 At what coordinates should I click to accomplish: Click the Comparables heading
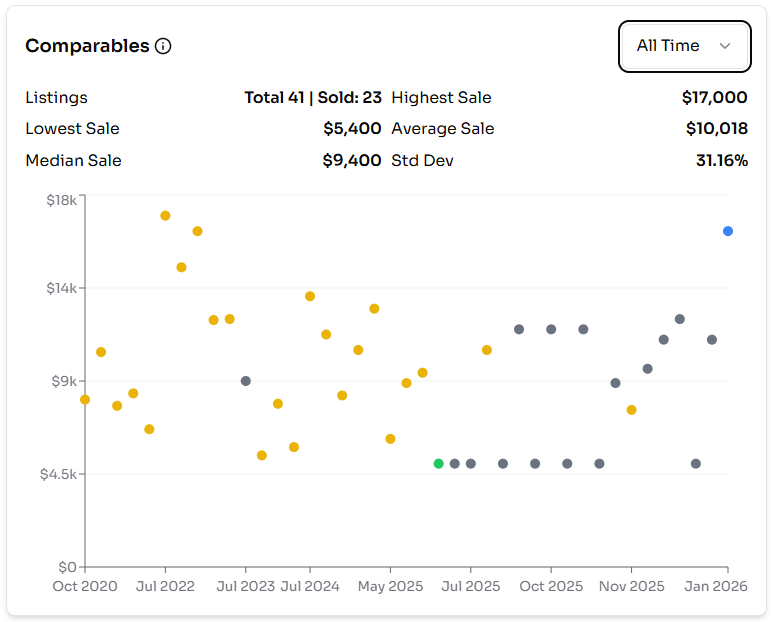click(x=87, y=46)
